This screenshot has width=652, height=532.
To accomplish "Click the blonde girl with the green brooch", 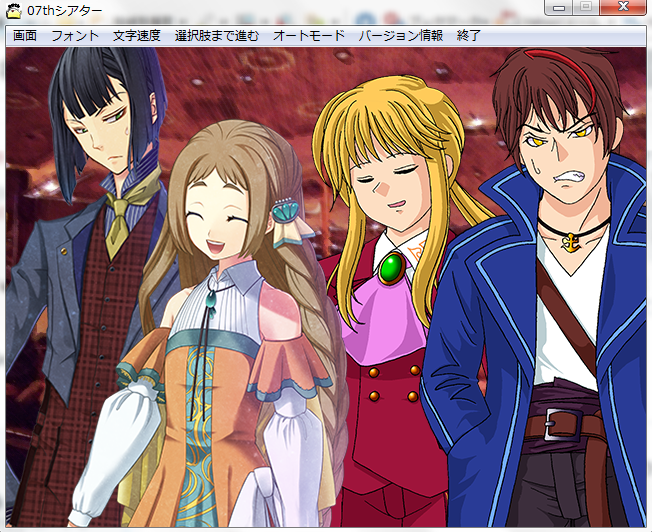I will 389,299.
